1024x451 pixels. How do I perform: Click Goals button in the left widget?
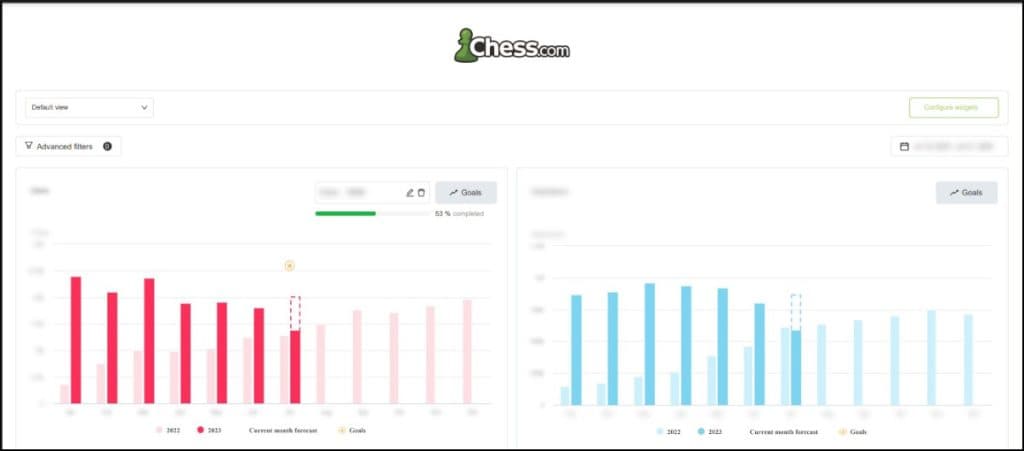(466, 193)
